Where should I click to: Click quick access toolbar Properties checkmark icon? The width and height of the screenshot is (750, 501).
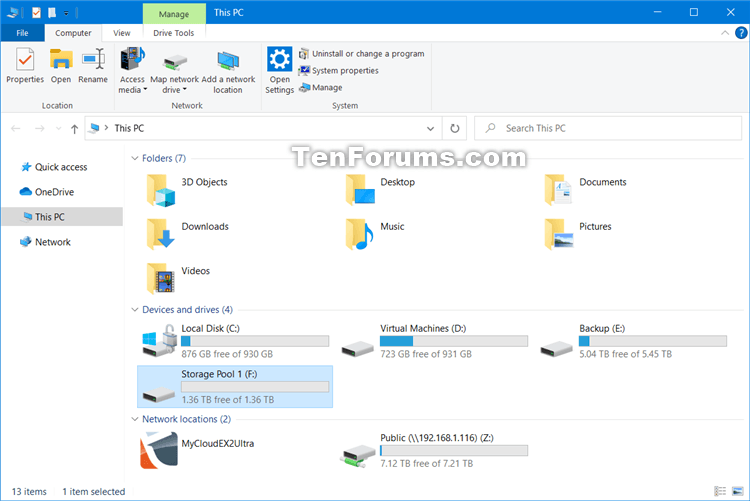coord(36,12)
